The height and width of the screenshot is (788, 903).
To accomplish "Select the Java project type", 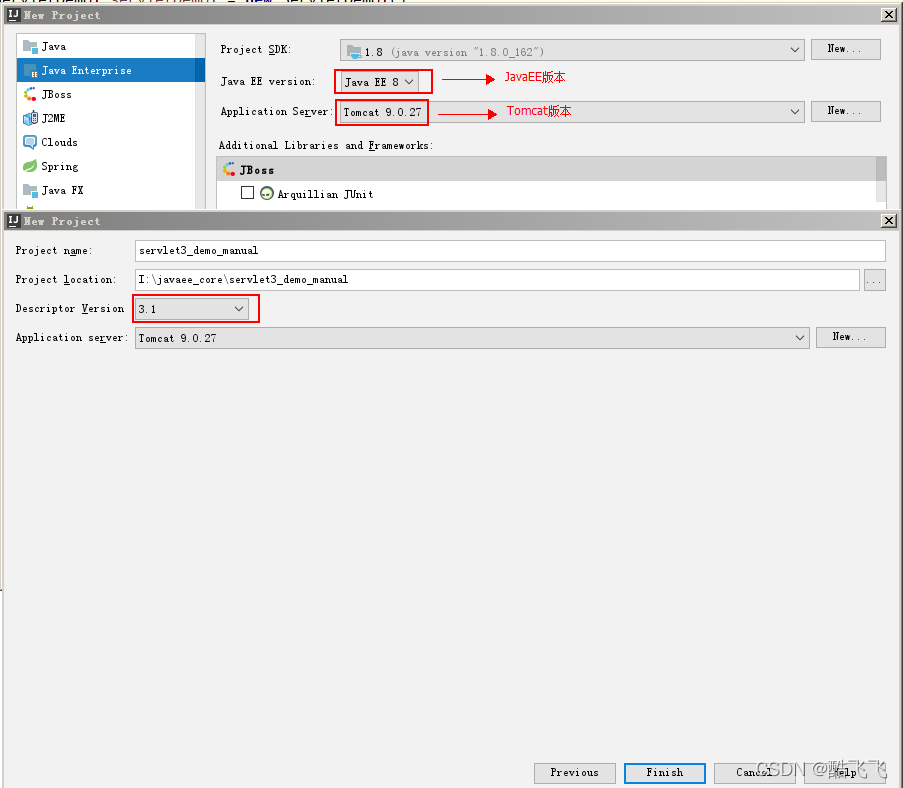I will point(107,46).
